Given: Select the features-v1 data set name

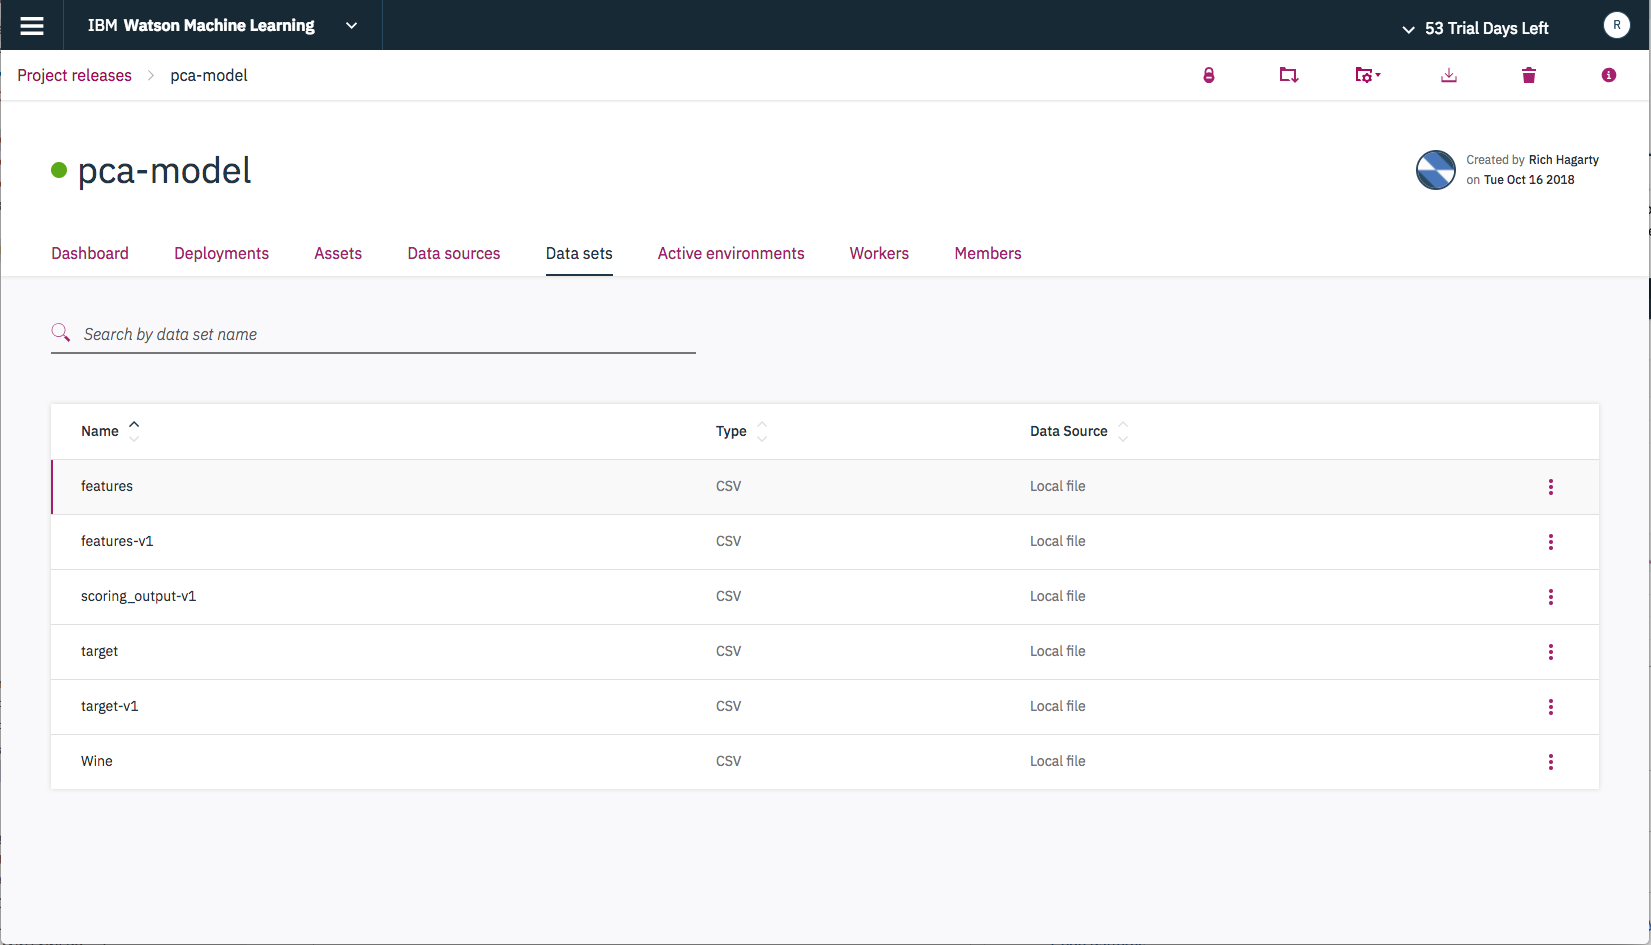Looking at the screenshot, I should [117, 541].
